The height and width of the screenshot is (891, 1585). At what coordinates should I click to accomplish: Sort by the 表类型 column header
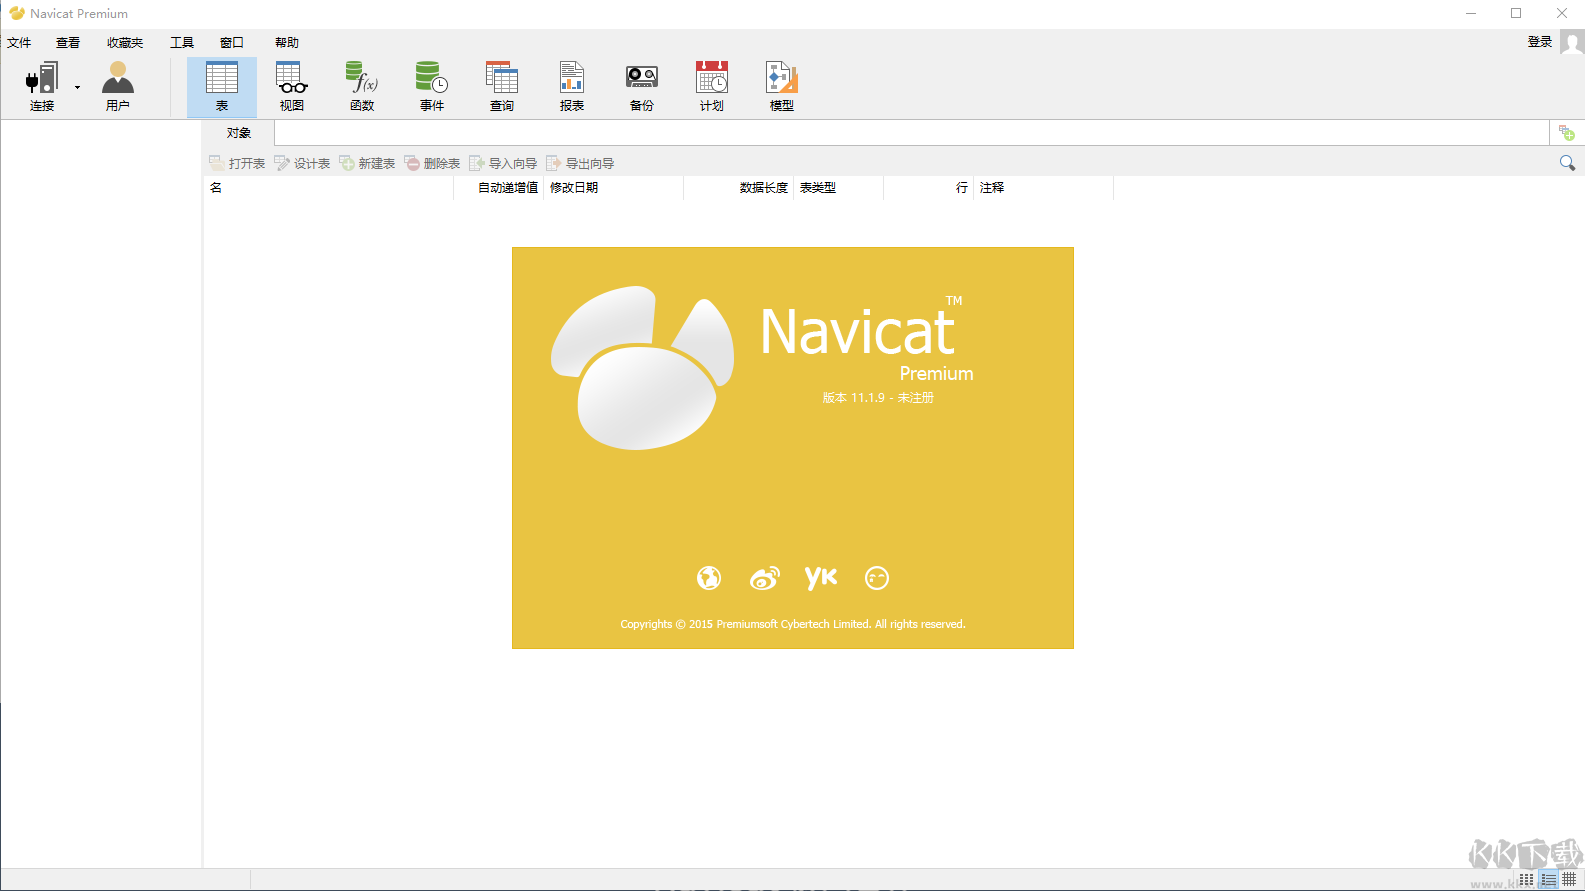pyautogui.click(x=839, y=188)
